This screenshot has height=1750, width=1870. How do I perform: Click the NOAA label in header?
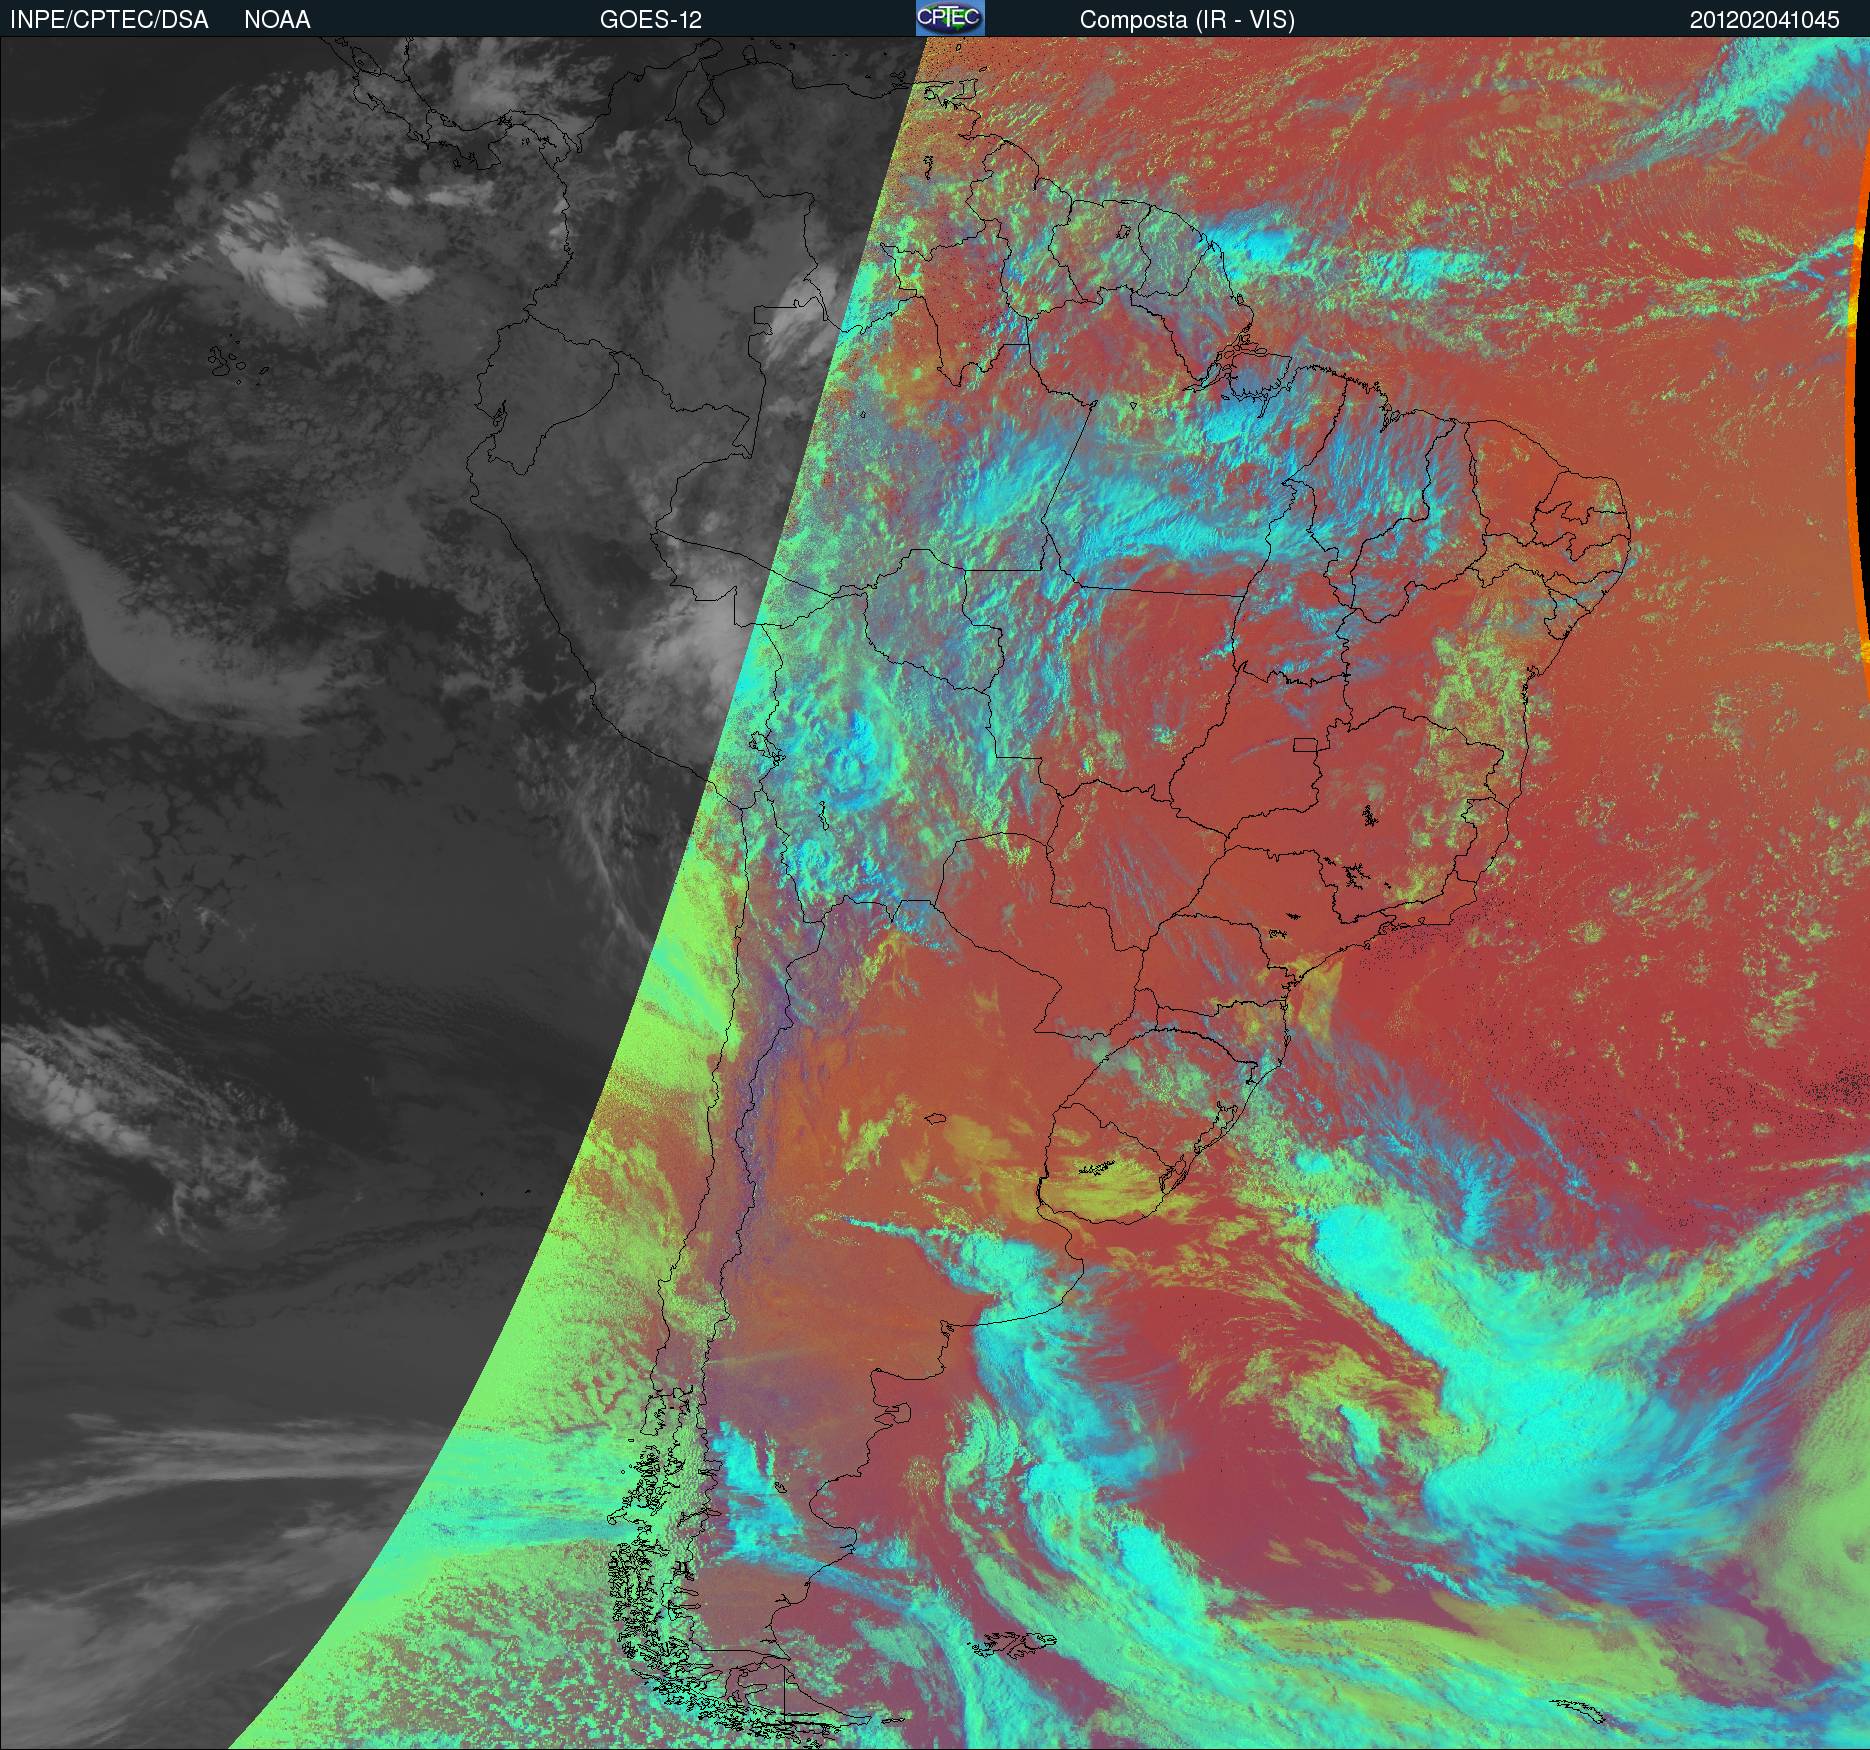[x=277, y=20]
